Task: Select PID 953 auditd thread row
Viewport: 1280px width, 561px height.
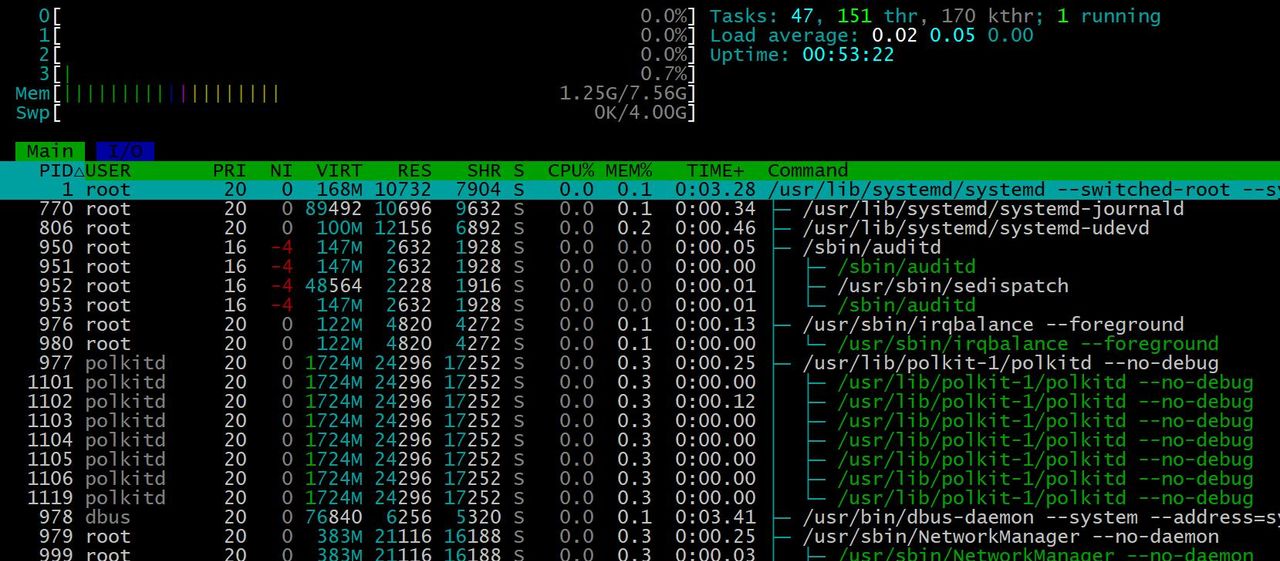Action: [x=640, y=305]
